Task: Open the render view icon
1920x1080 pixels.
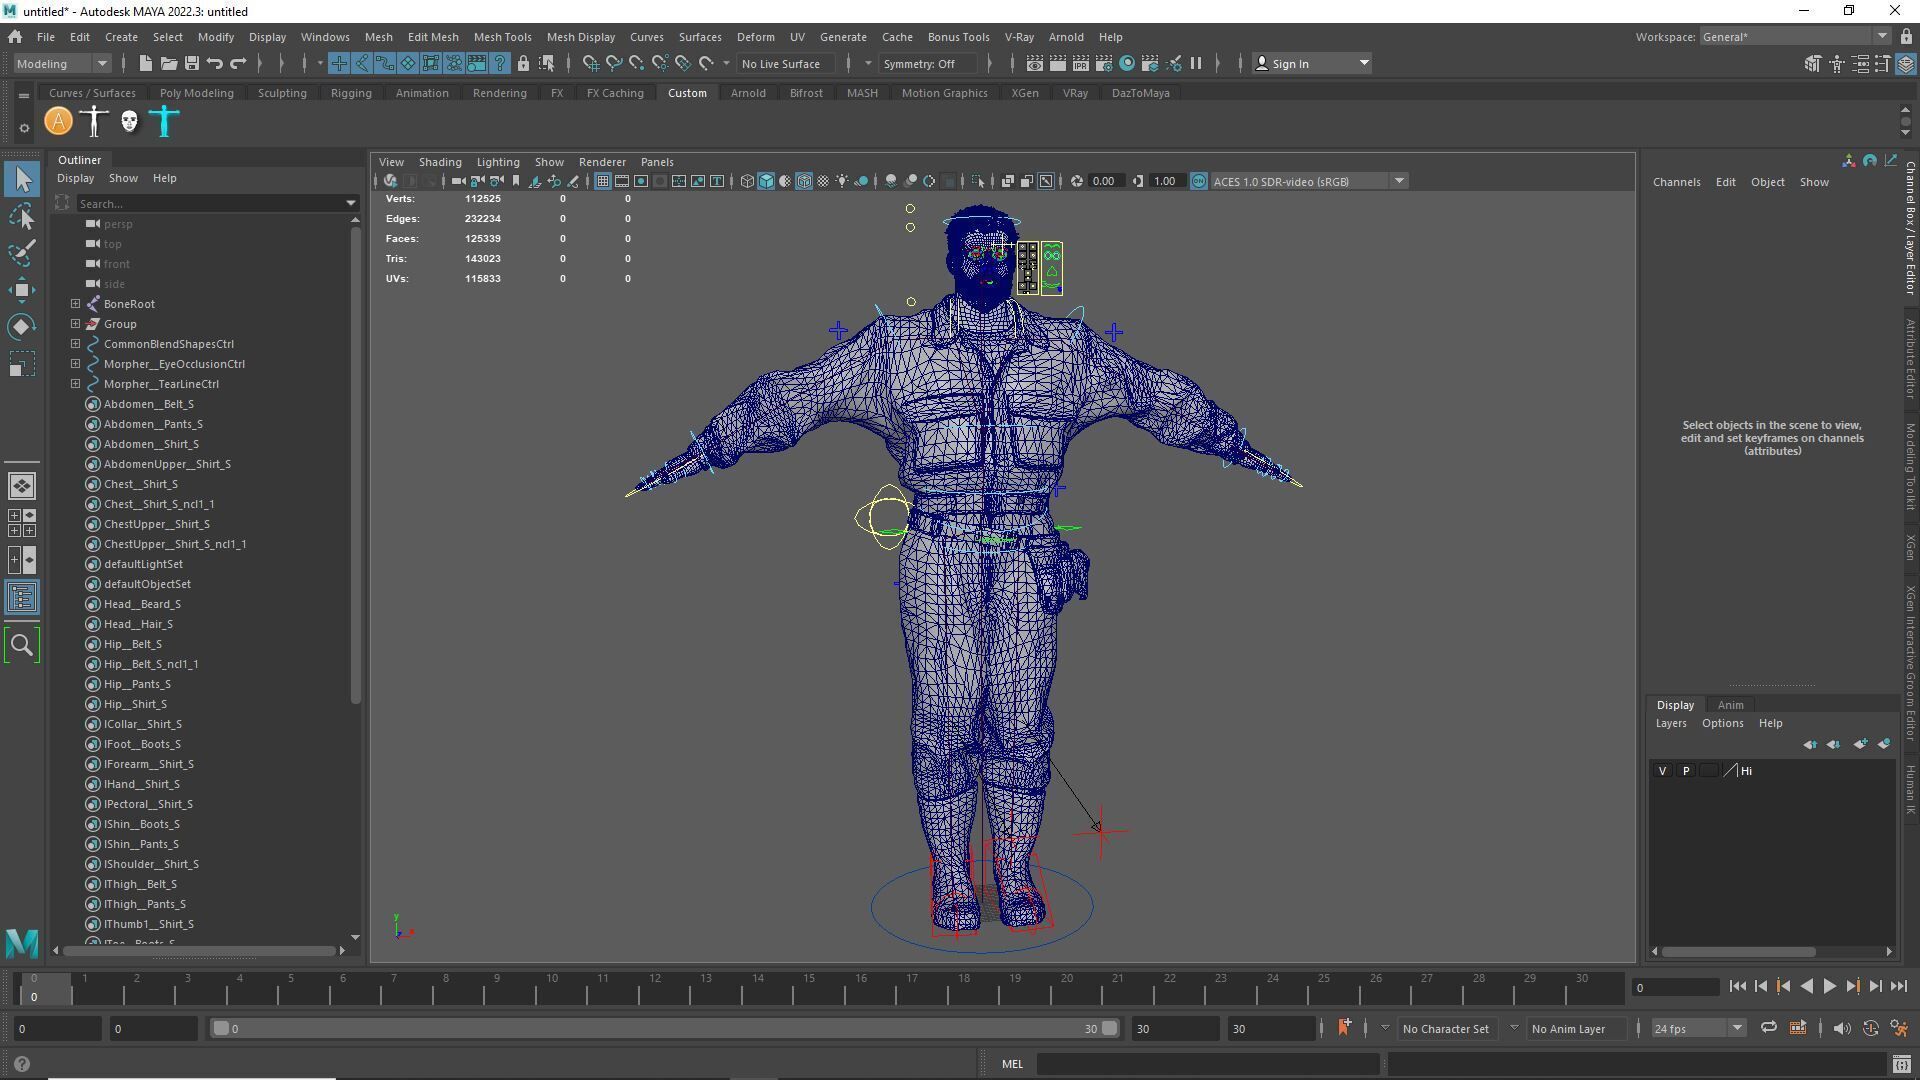Action: (1033, 64)
